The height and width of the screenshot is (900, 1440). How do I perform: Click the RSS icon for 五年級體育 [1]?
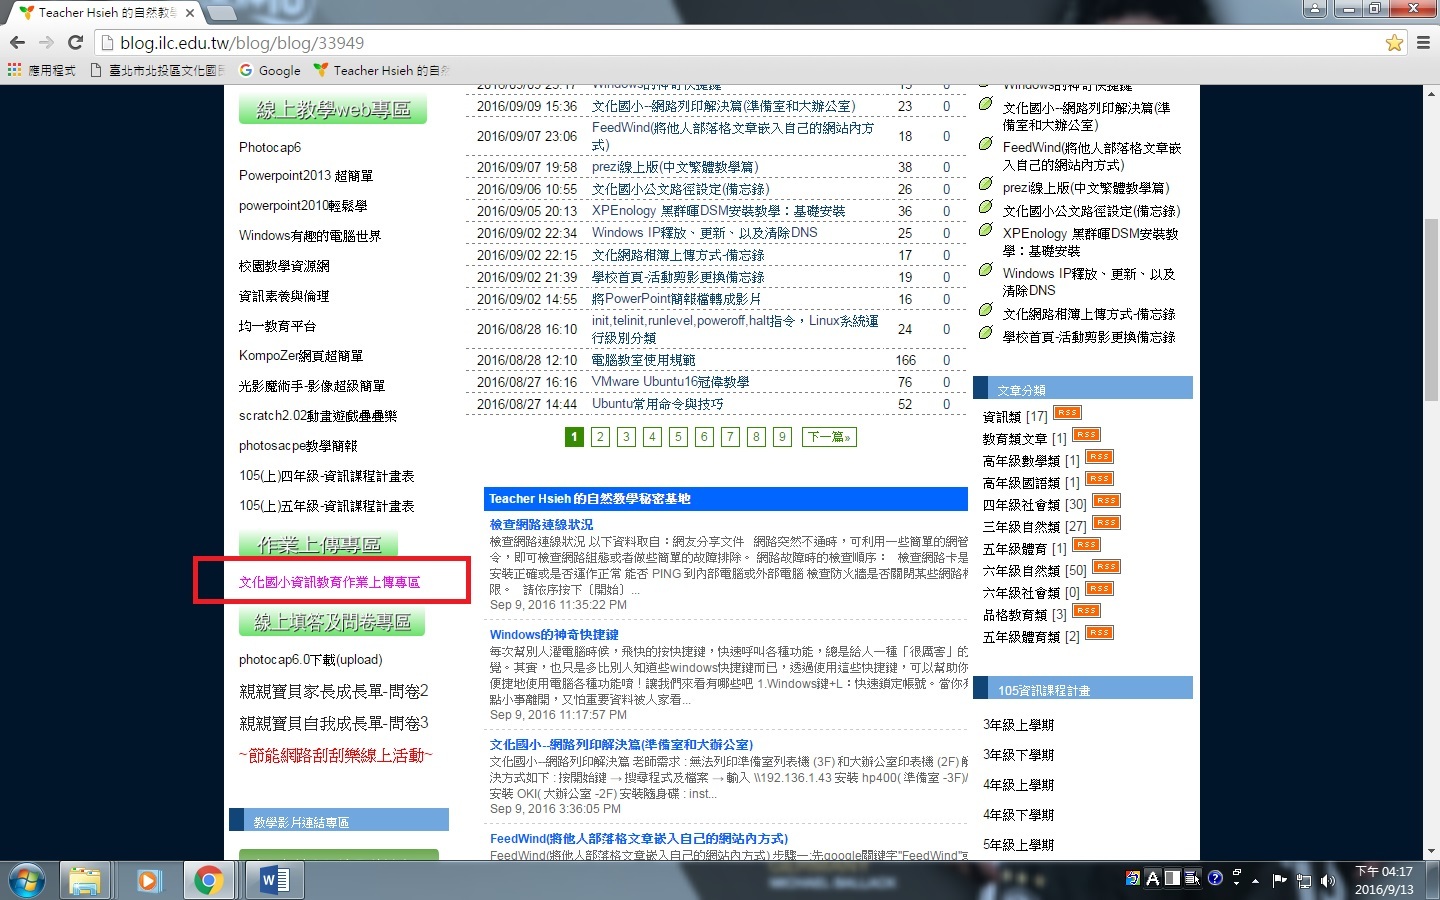point(1086,545)
